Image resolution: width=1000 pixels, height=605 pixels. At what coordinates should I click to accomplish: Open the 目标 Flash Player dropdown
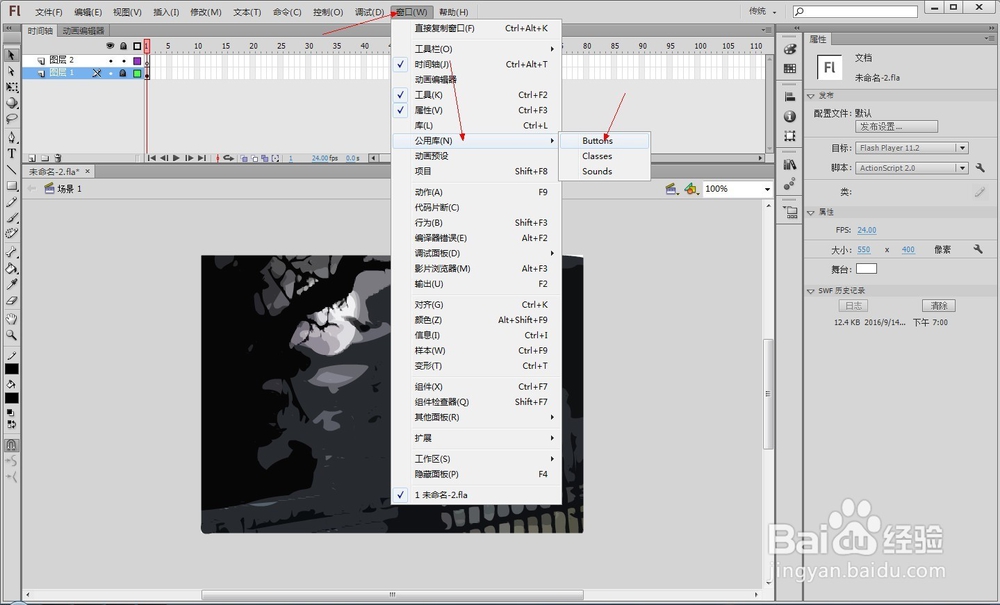911,148
